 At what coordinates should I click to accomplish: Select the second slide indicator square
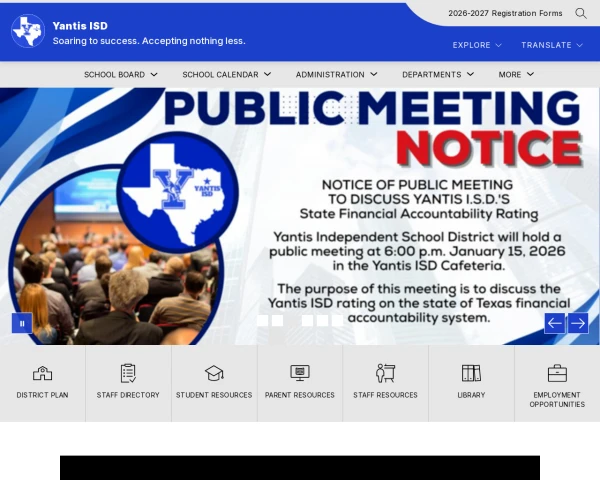[x=277, y=320]
